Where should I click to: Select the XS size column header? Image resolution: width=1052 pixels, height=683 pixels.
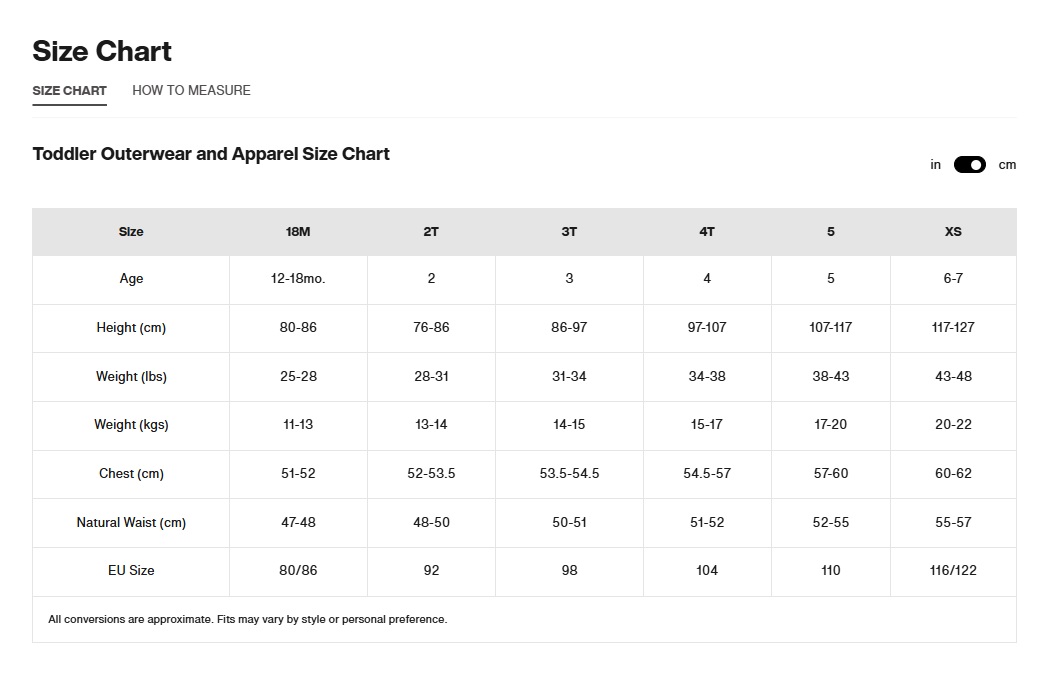click(x=953, y=232)
